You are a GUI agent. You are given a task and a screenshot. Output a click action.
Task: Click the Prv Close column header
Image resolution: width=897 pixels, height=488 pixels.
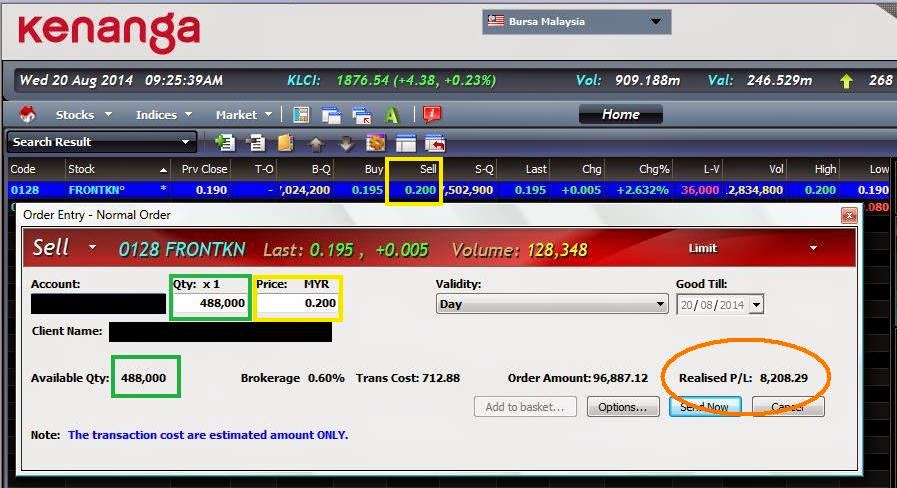tap(204, 169)
